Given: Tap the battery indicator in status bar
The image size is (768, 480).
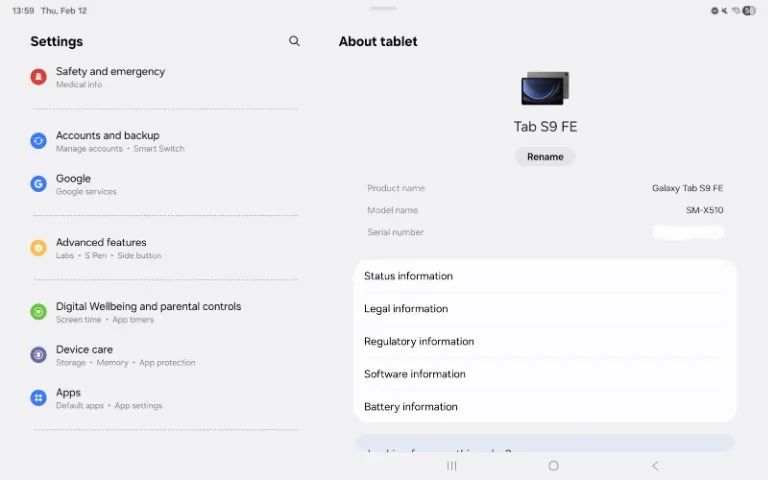Looking at the screenshot, I should [749, 11].
